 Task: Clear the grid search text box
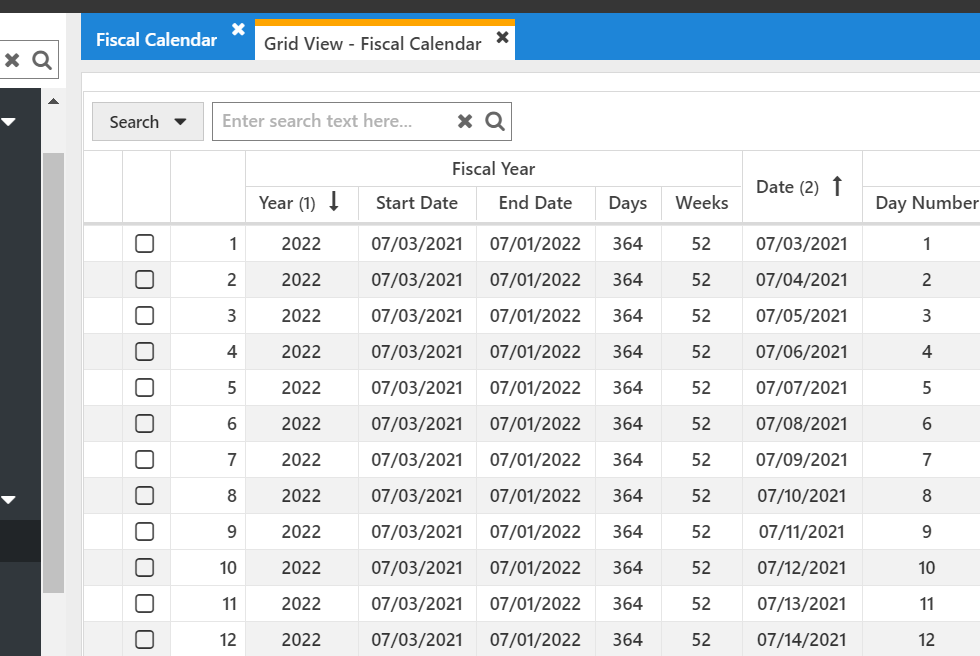coord(465,121)
